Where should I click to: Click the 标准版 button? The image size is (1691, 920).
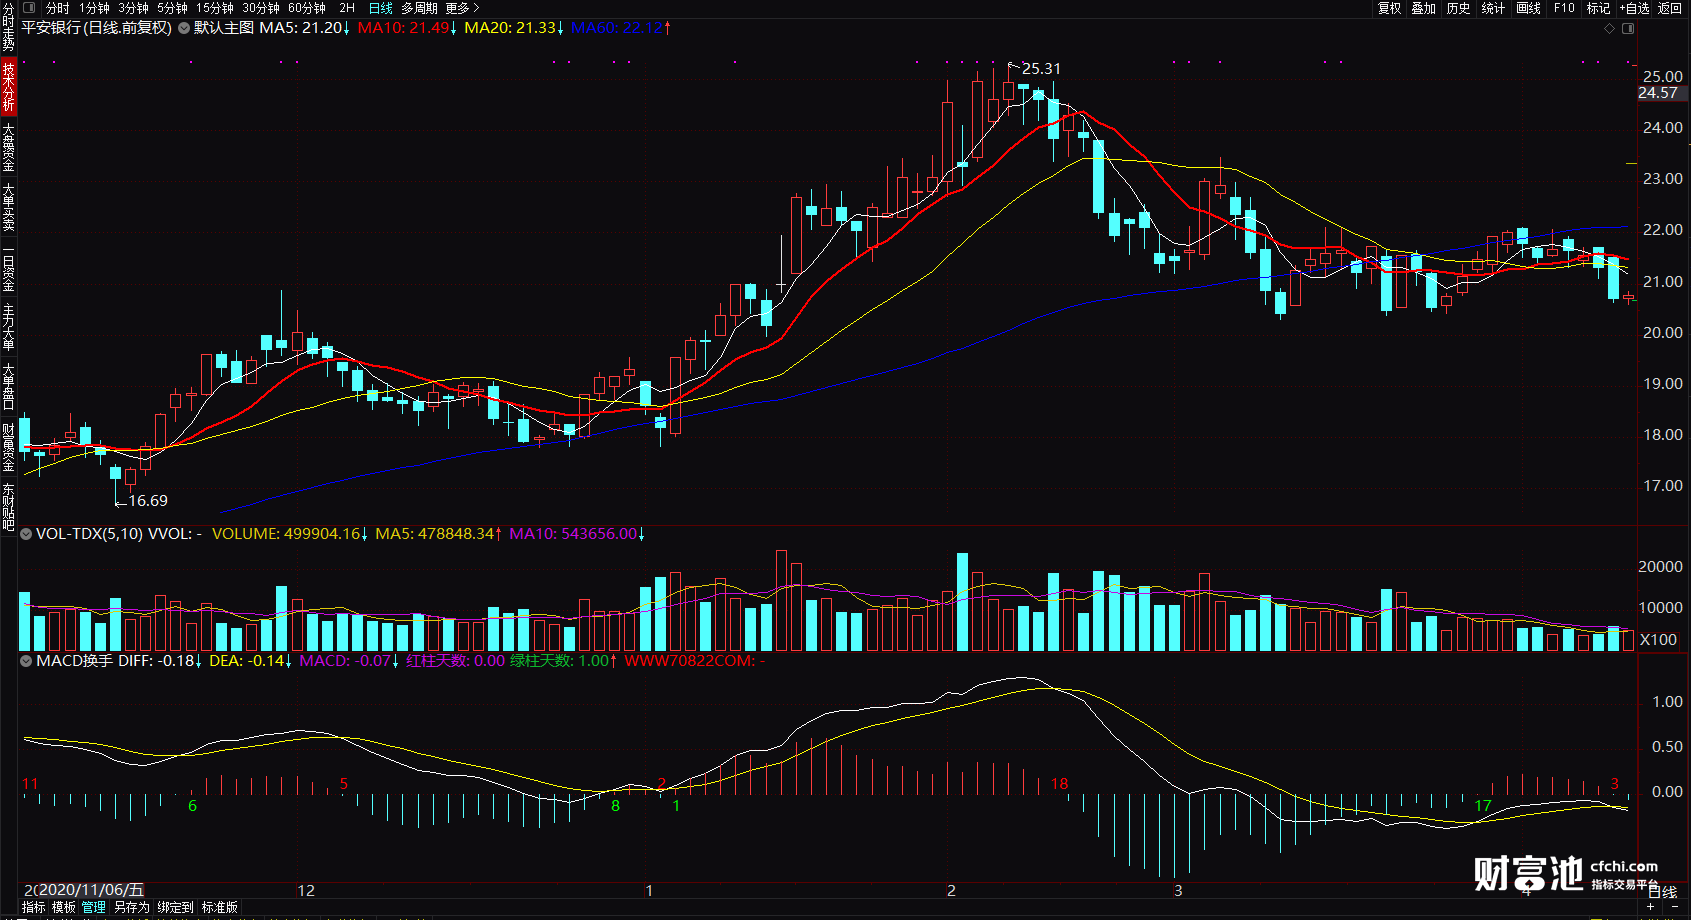tap(220, 907)
